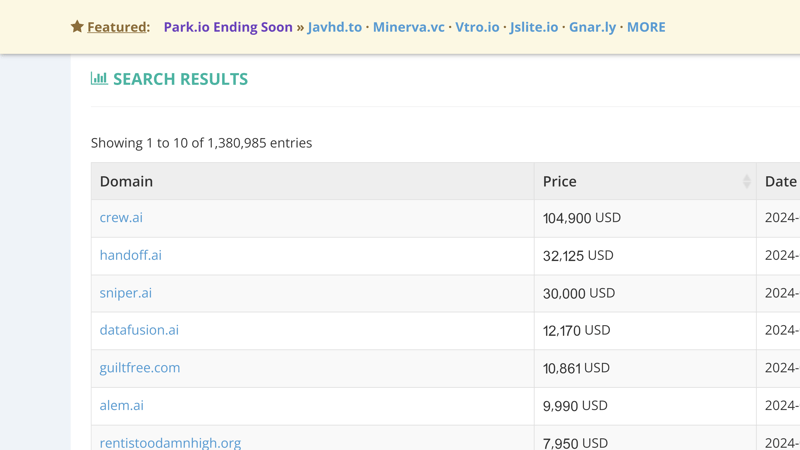Select the 32,125 USD price cell
Screen dimensions: 800x450
click(x=645, y=256)
